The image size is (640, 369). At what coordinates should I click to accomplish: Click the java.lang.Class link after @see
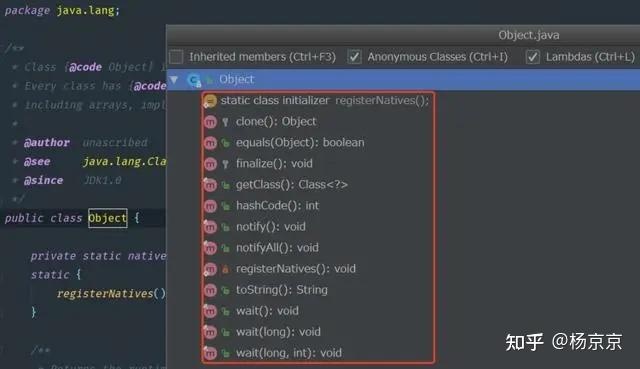point(124,162)
